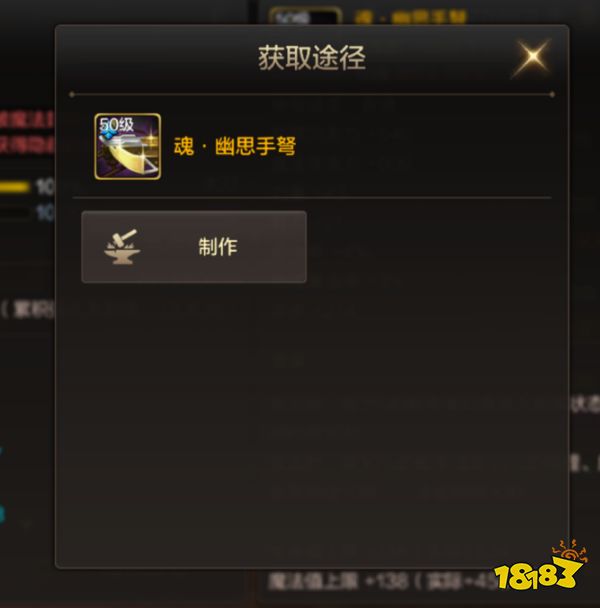Click the blurred yellow item name behind dialog
Image resolution: width=600 pixels, height=608 pixels.
411,17
